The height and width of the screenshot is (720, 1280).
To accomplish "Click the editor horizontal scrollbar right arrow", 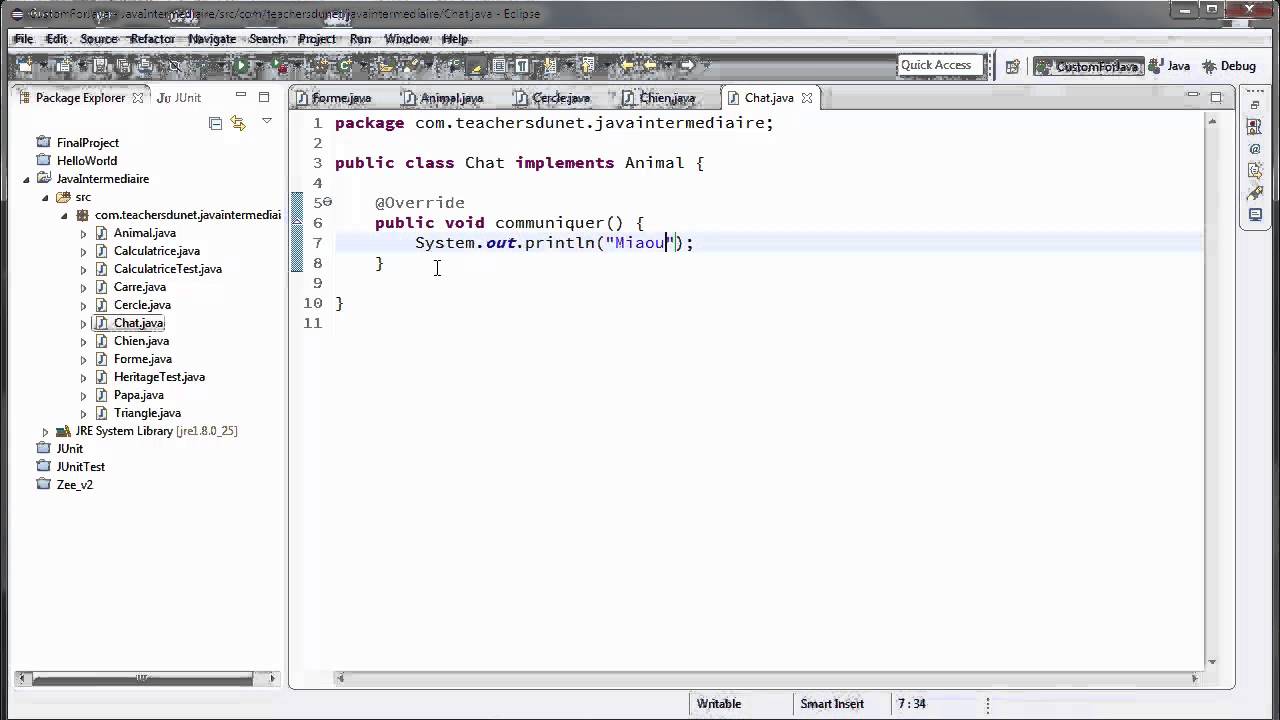I will click(x=1194, y=678).
